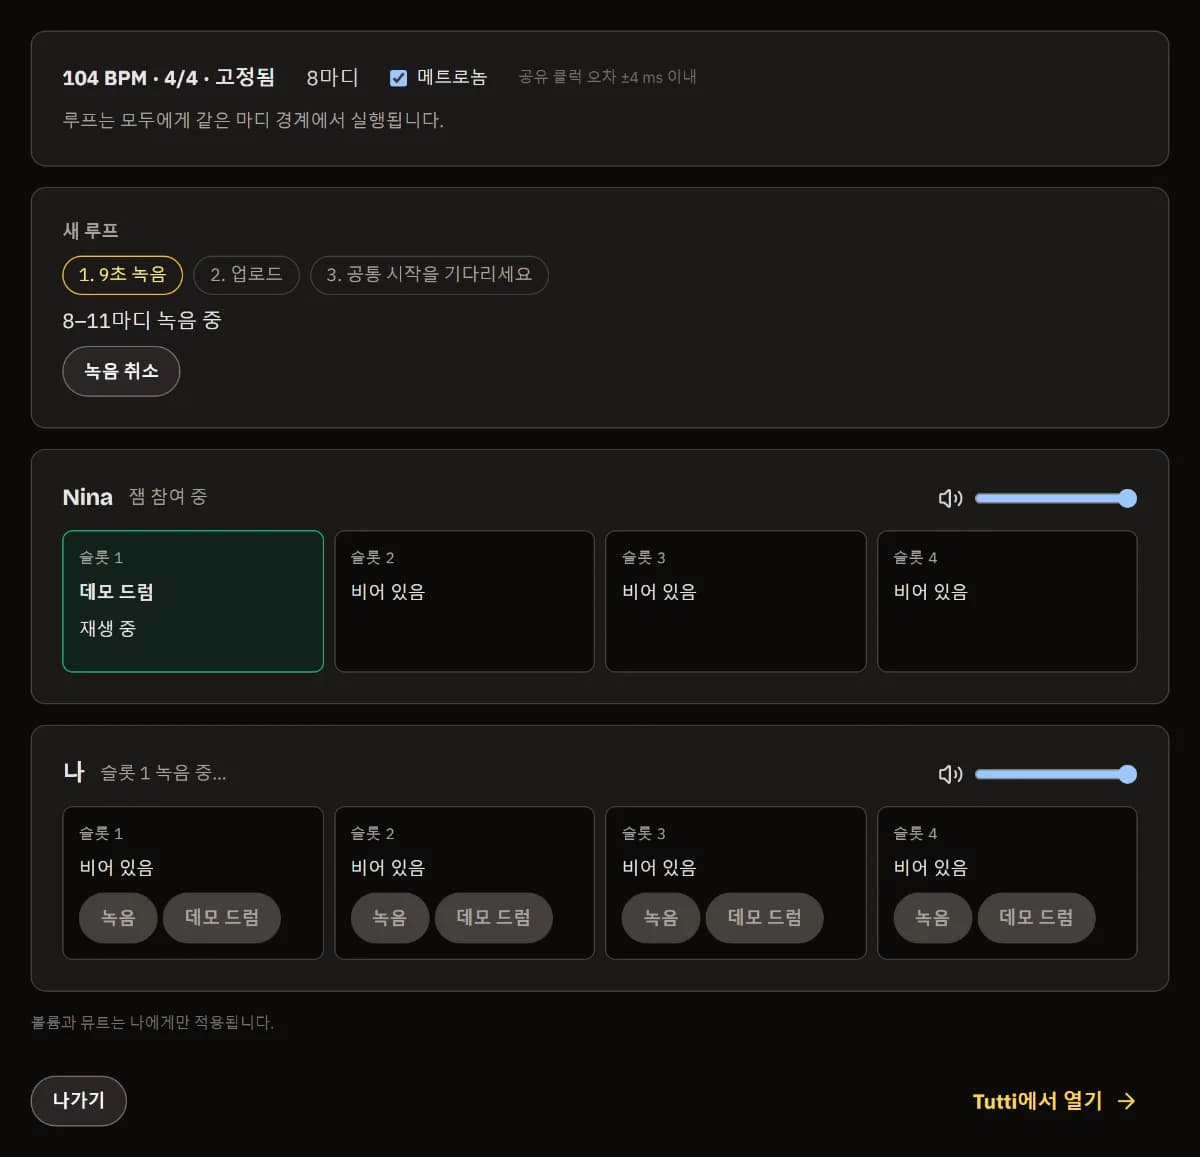Click the 8마디 label

(332, 78)
